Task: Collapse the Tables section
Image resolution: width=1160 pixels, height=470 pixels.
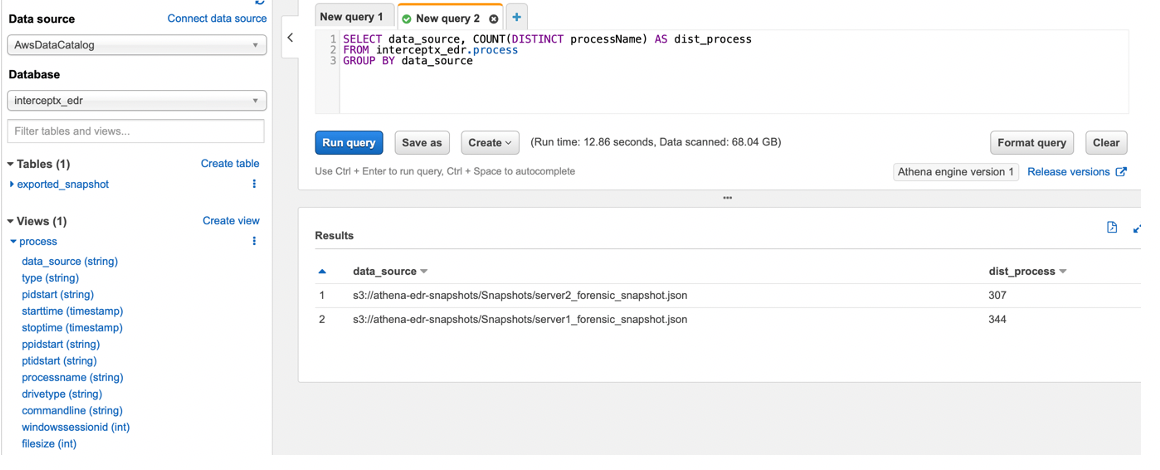Action: pyautogui.click(x=11, y=164)
